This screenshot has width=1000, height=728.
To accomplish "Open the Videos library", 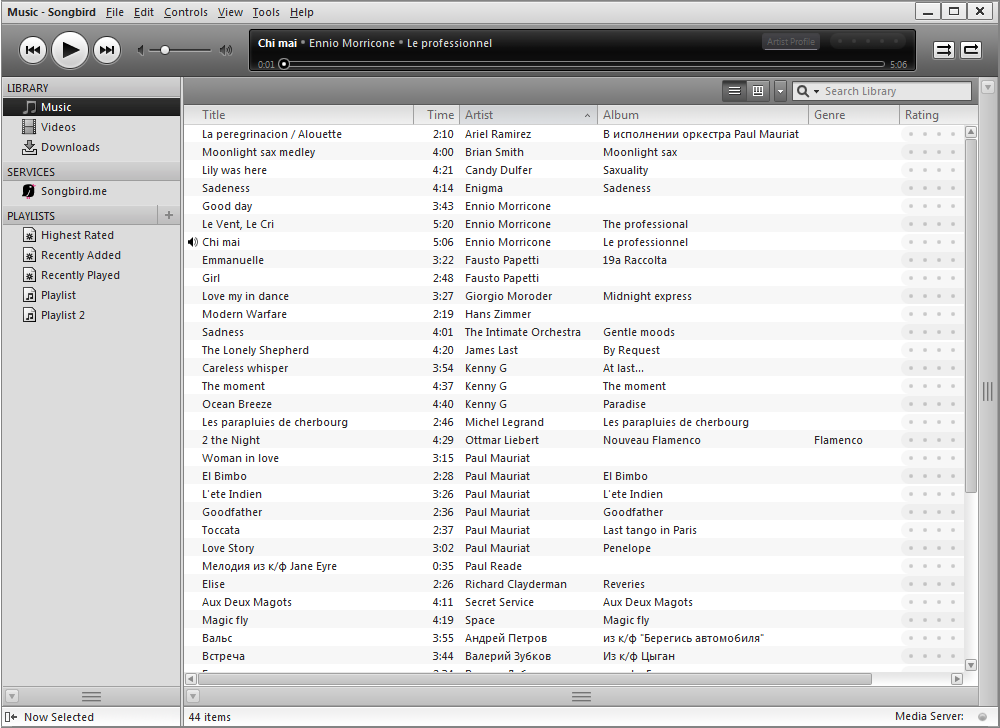I will click(58, 127).
